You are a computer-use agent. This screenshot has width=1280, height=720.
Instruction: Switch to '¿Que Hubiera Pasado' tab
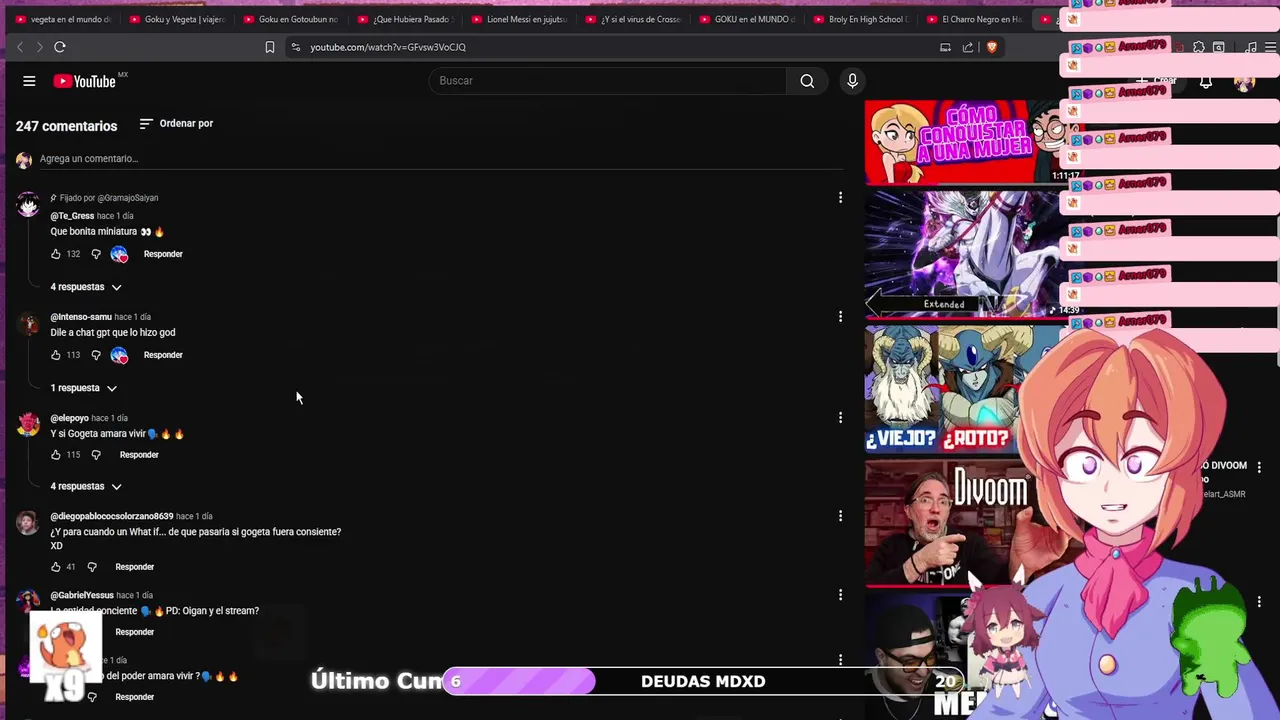point(407,19)
